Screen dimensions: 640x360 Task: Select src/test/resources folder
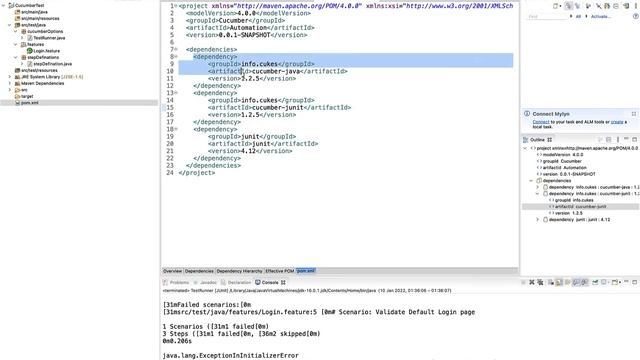point(39,71)
